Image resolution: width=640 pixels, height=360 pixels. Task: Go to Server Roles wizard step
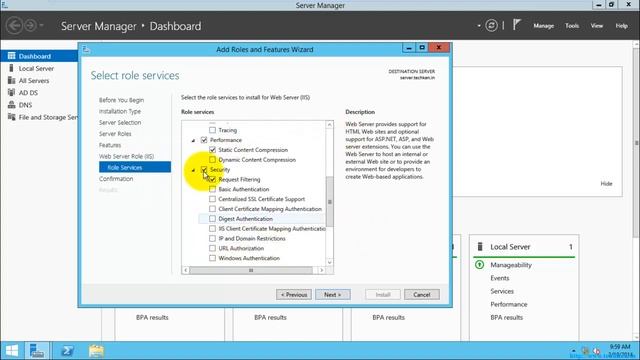coord(115,134)
